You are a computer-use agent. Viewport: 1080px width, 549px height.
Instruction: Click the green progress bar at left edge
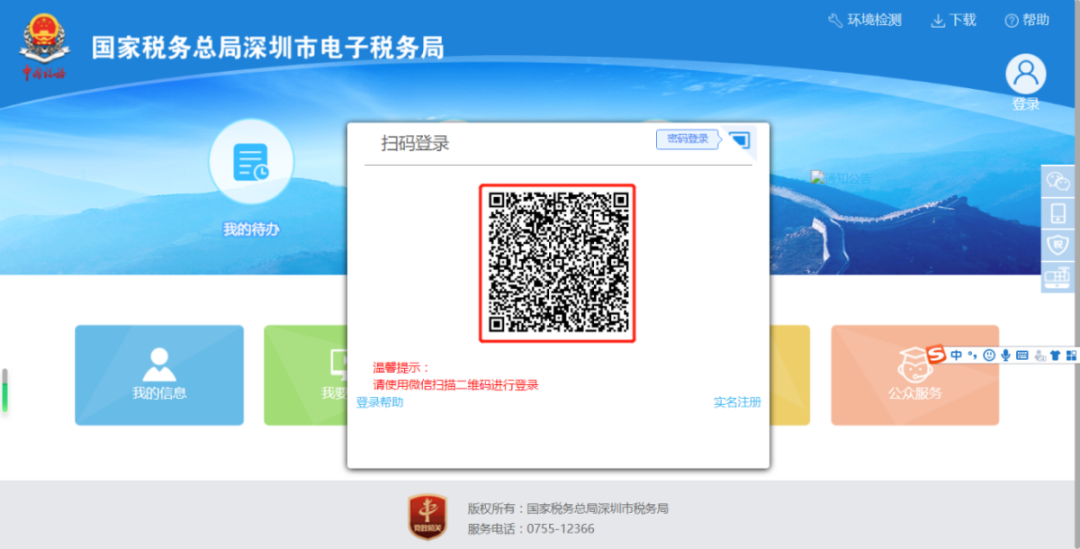pos(5,391)
